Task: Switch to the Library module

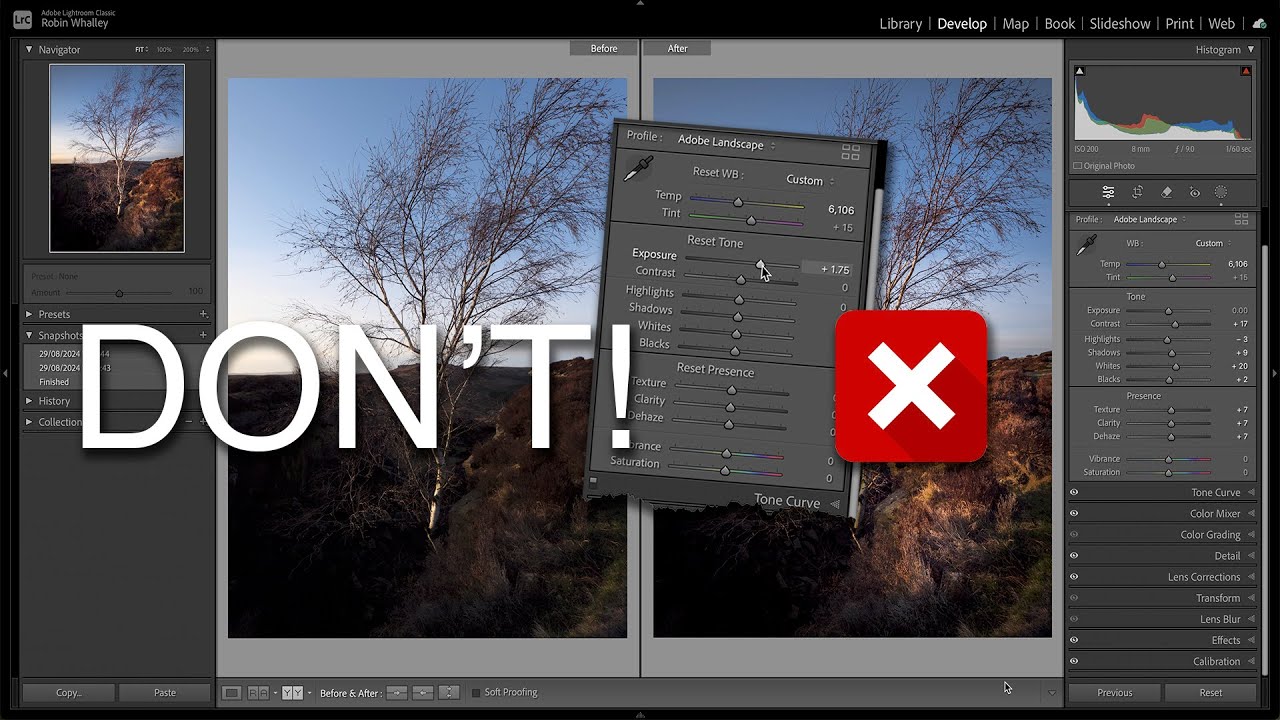Action: tap(901, 23)
